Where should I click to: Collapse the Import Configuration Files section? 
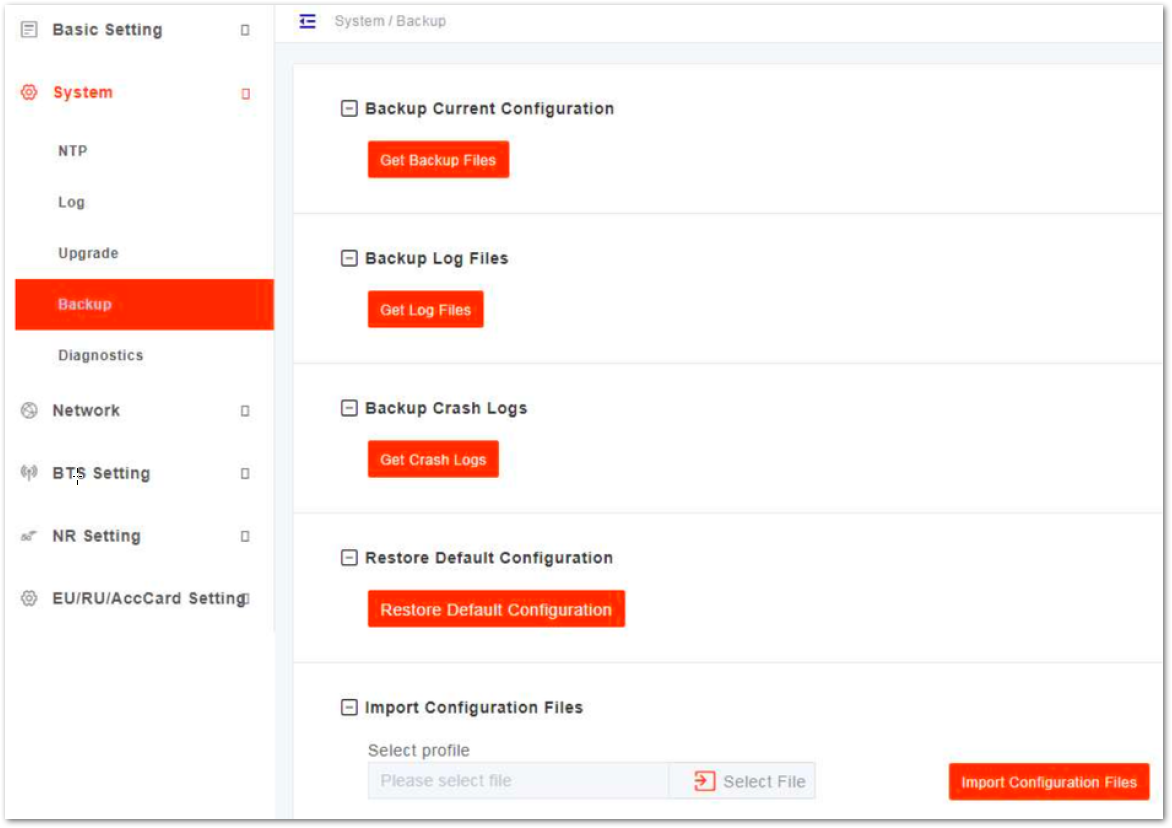coord(349,707)
